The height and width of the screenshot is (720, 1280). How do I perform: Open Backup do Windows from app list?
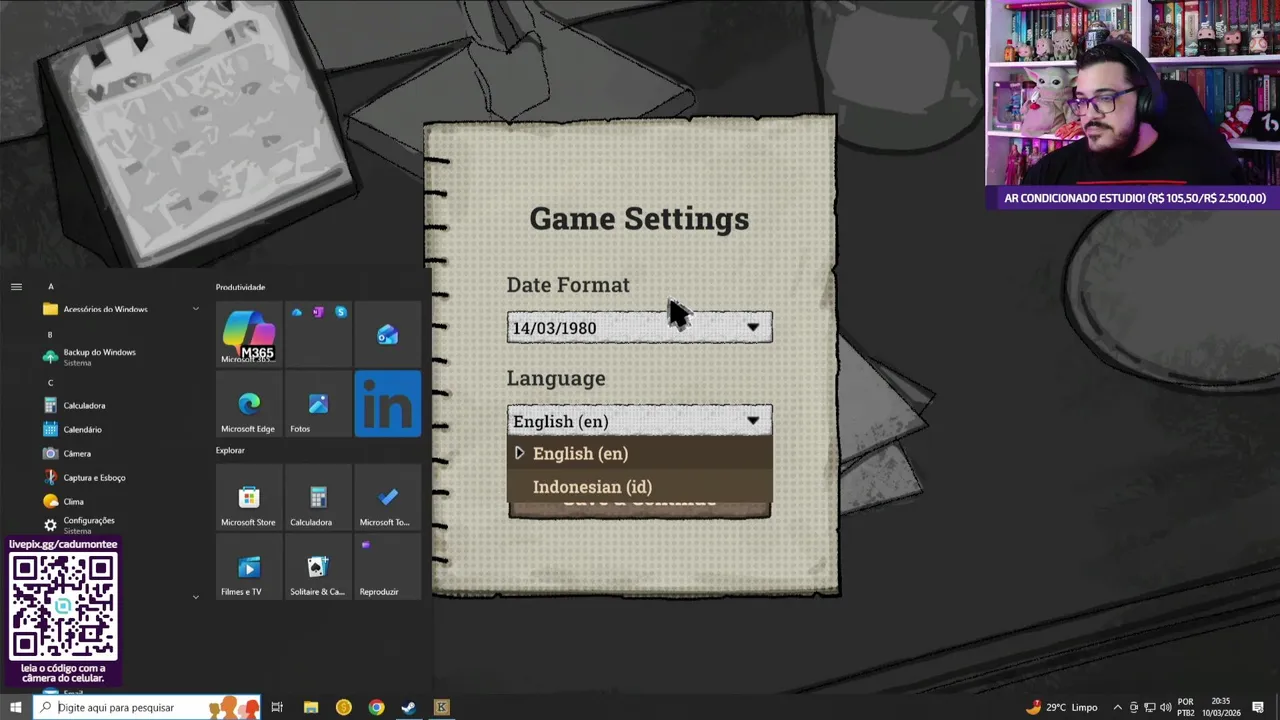(120, 357)
